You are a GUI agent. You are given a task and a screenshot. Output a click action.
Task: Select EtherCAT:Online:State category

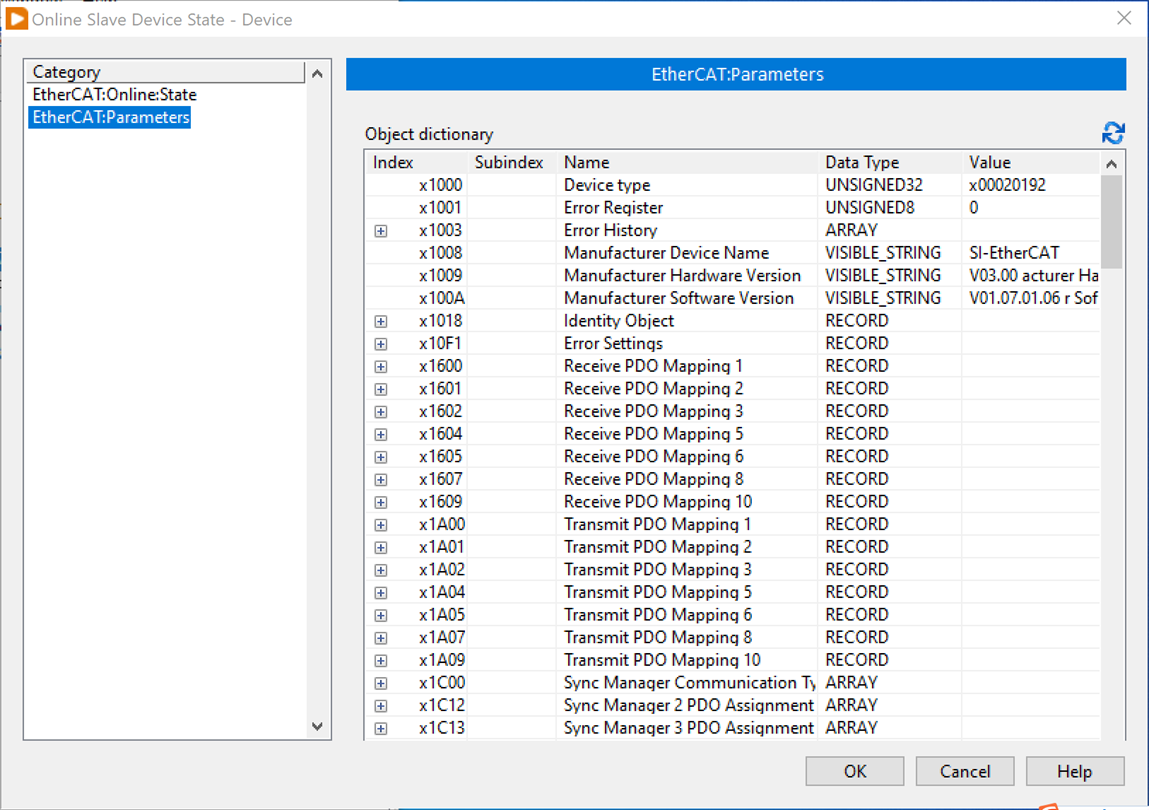114,95
